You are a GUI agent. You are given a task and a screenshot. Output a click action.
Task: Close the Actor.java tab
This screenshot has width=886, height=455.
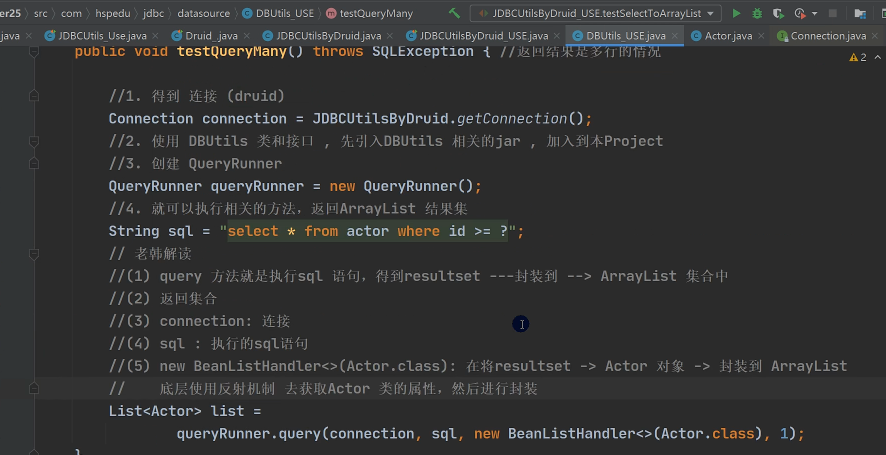point(761,36)
